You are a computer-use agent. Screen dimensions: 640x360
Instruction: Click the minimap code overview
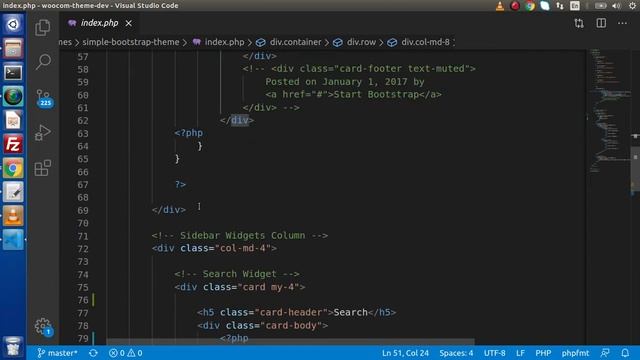pos(610,110)
